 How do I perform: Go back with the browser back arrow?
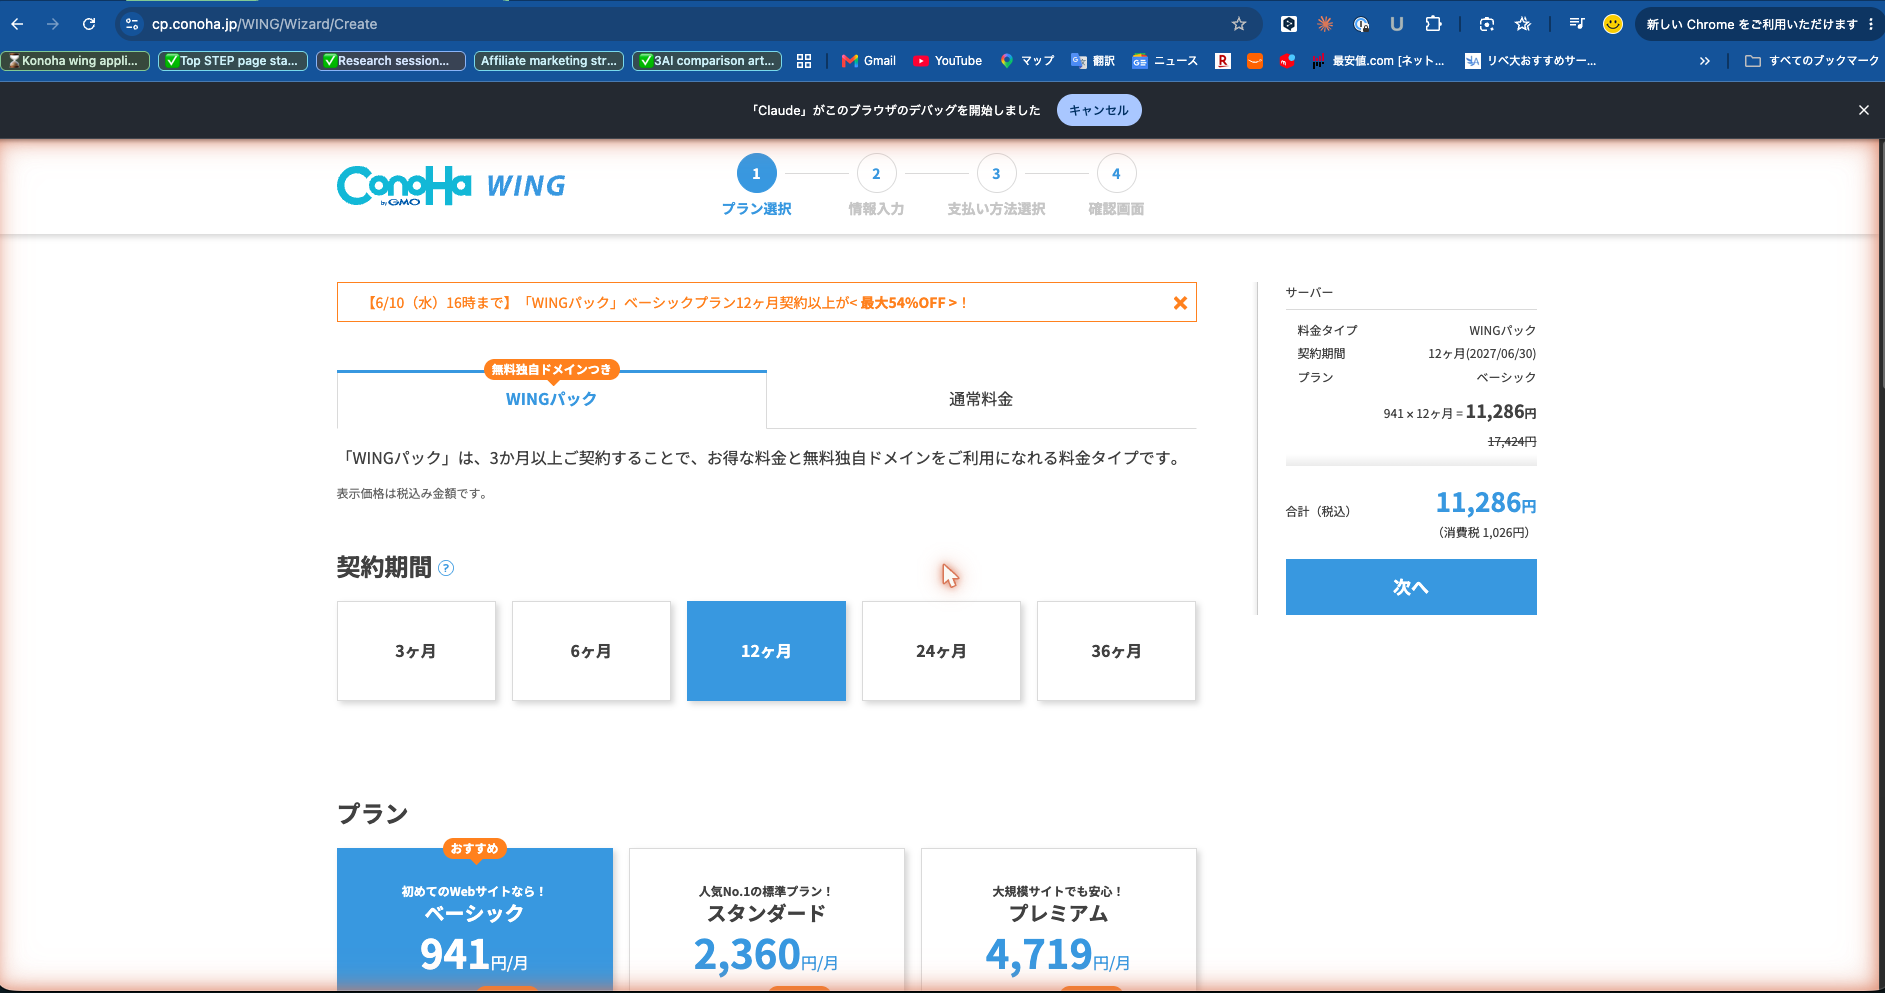(x=17, y=24)
